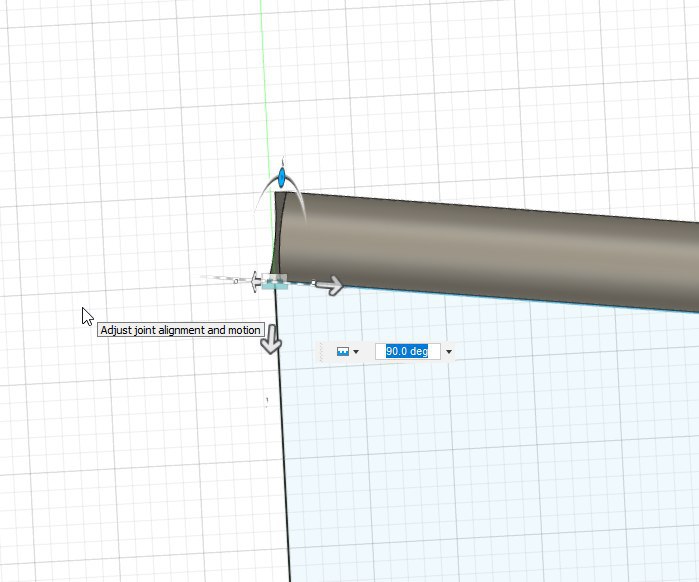Click the 90.0 deg angle input field
This screenshot has height=582, width=699.
tap(407, 352)
